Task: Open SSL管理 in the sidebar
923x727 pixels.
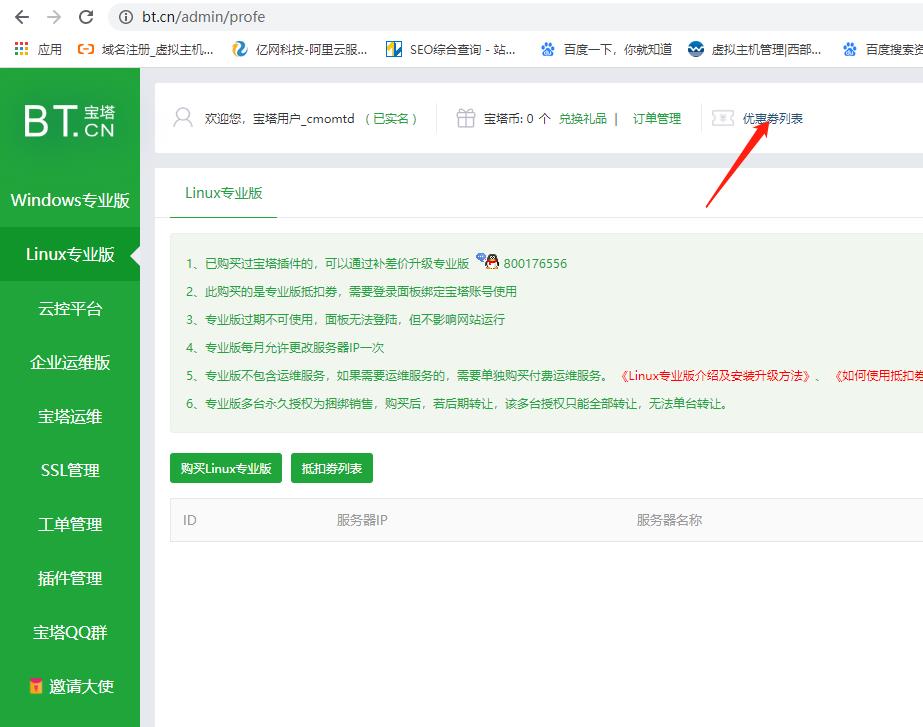Action: 70,470
